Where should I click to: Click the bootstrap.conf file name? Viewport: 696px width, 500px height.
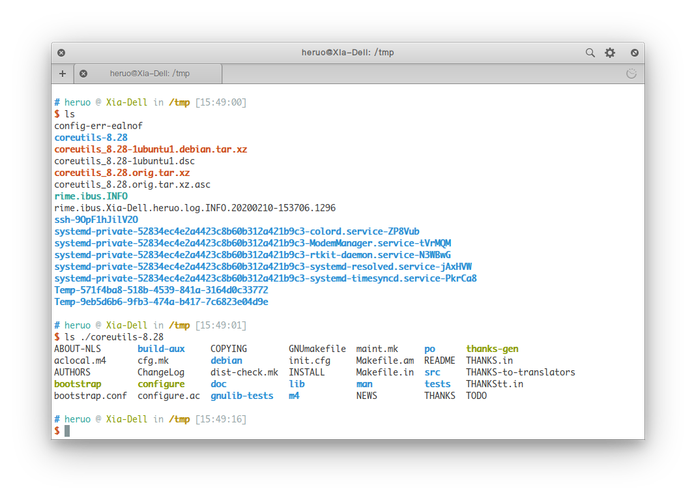point(91,396)
